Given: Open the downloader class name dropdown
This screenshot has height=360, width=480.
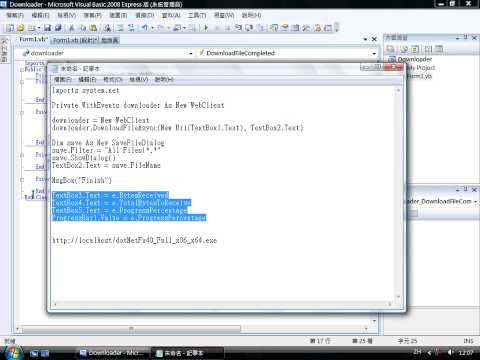Looking at the screenshot, I should (191, 53).
